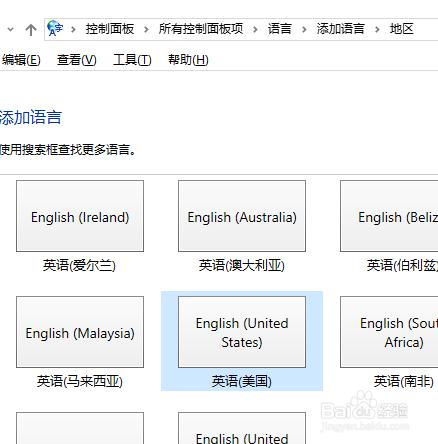Select the English (Ireland) tile

click(80, 216)
